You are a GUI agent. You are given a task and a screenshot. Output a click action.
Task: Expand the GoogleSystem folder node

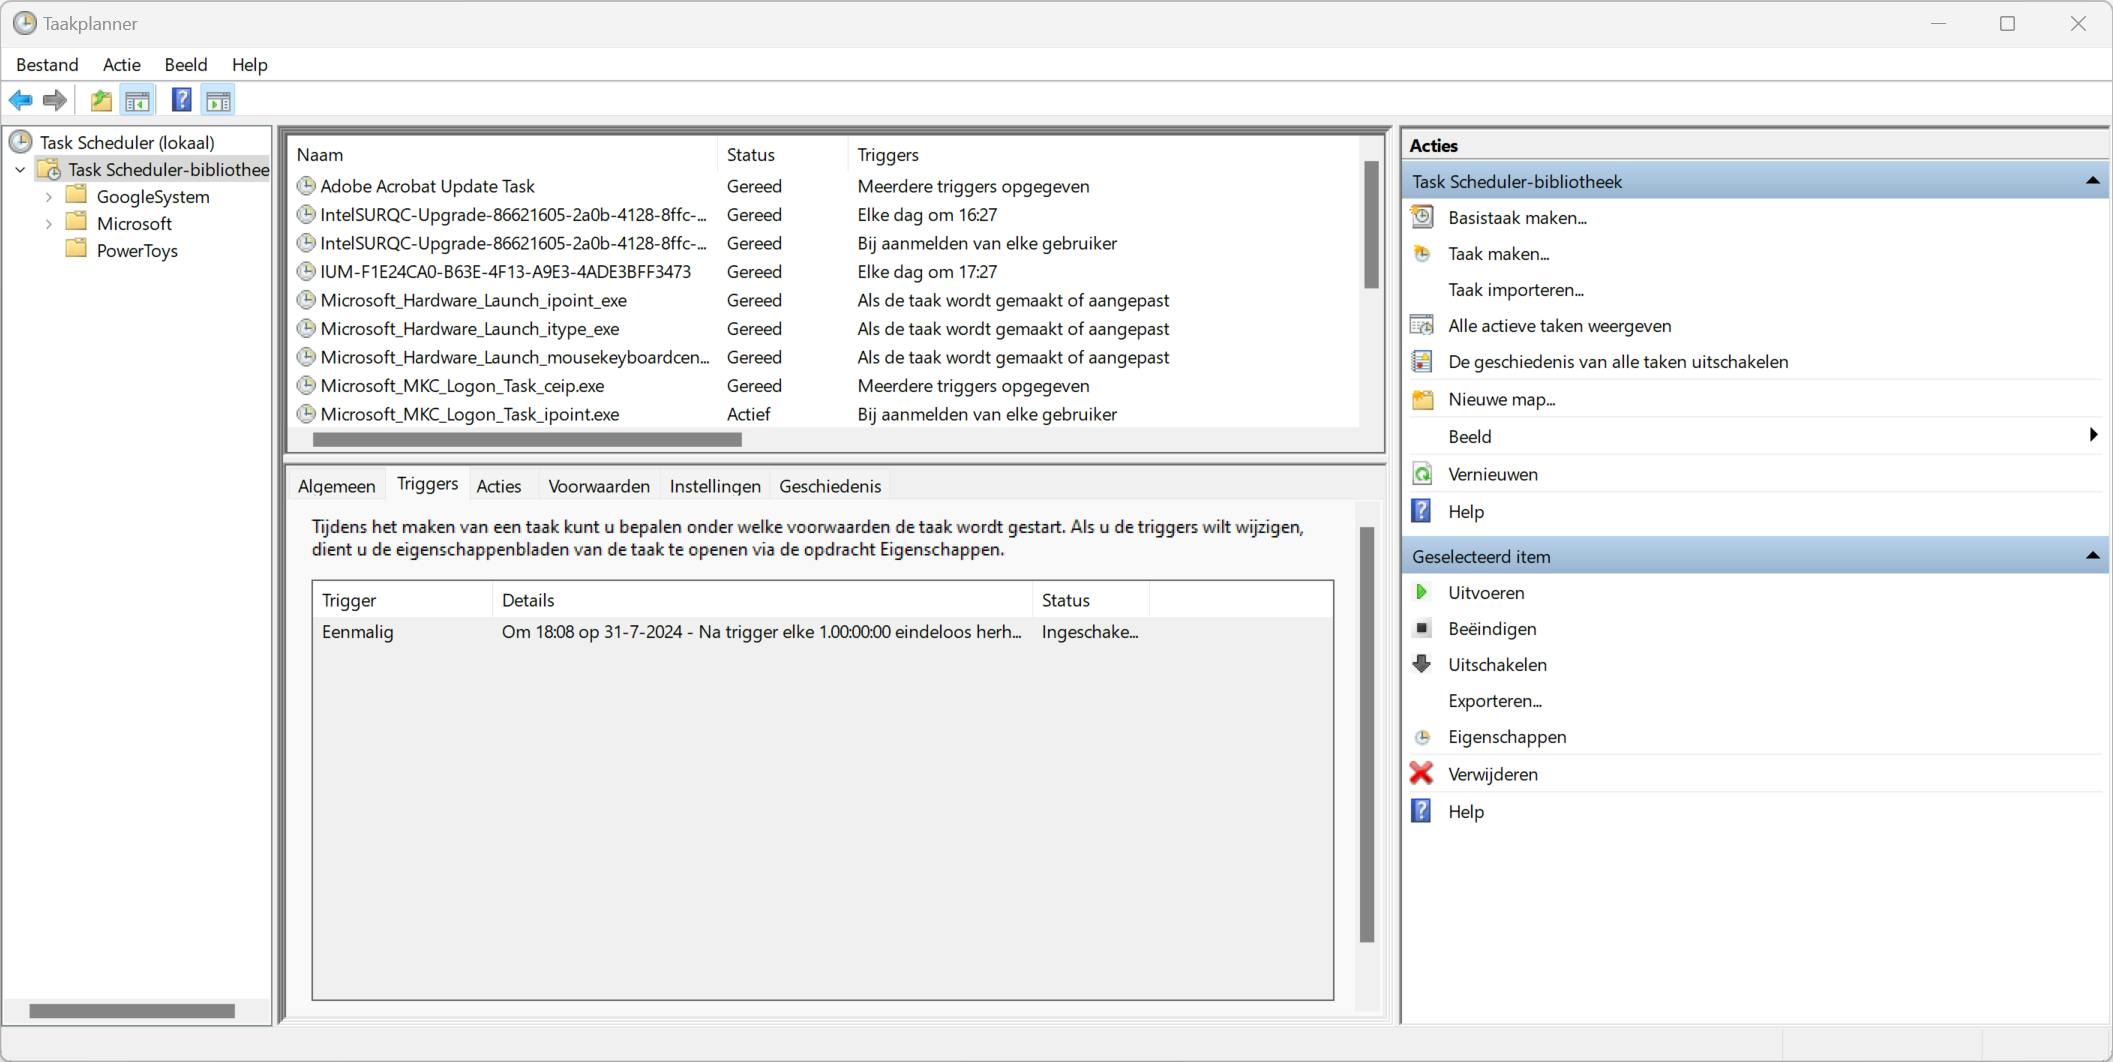coord(48,197)
